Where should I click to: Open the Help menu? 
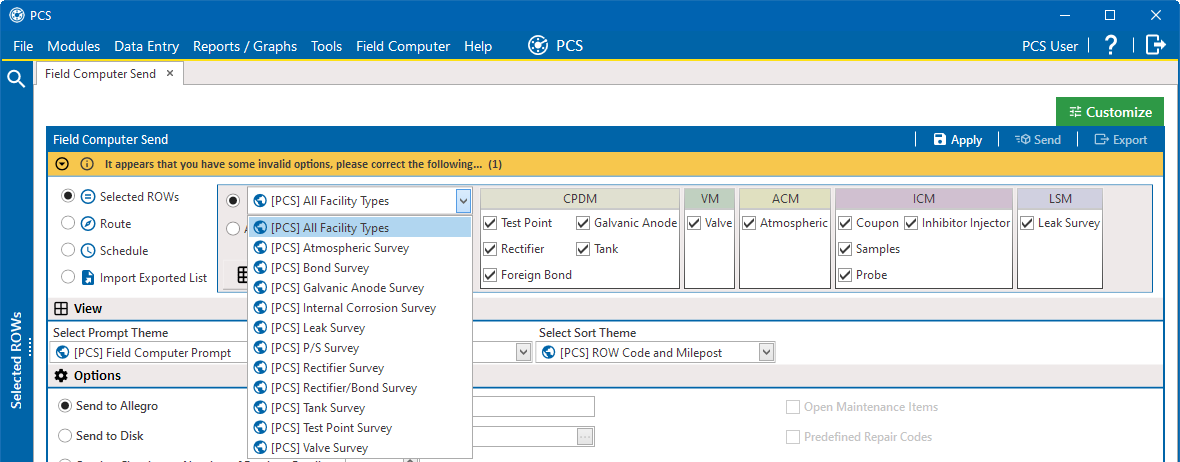(x=478, y=46)
